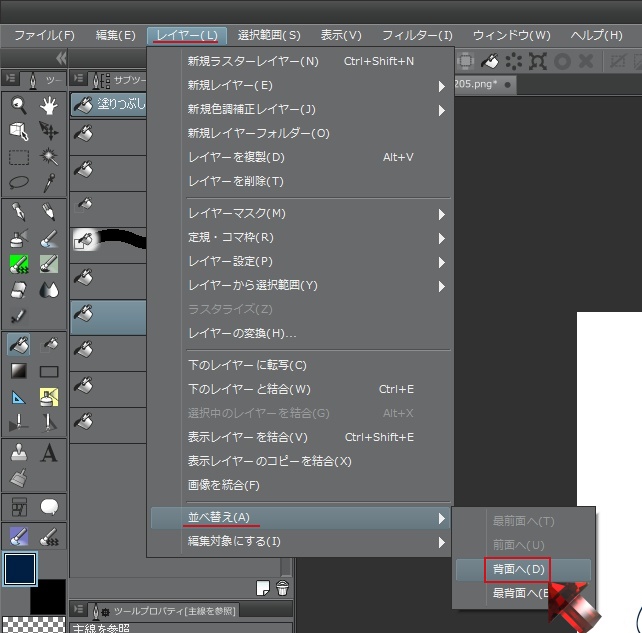642x633 pixels.
Task: Collapse the tool palette with double-arrow
Action: 60,58
